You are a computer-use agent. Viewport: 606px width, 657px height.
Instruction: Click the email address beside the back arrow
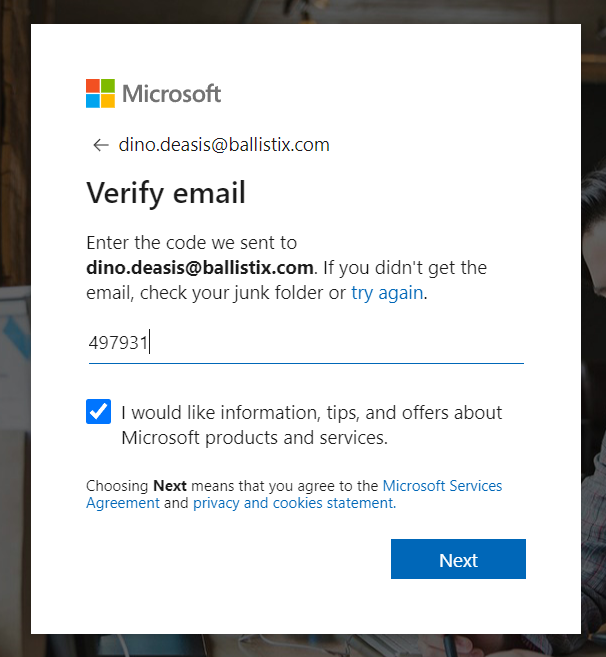pos(224,145)
